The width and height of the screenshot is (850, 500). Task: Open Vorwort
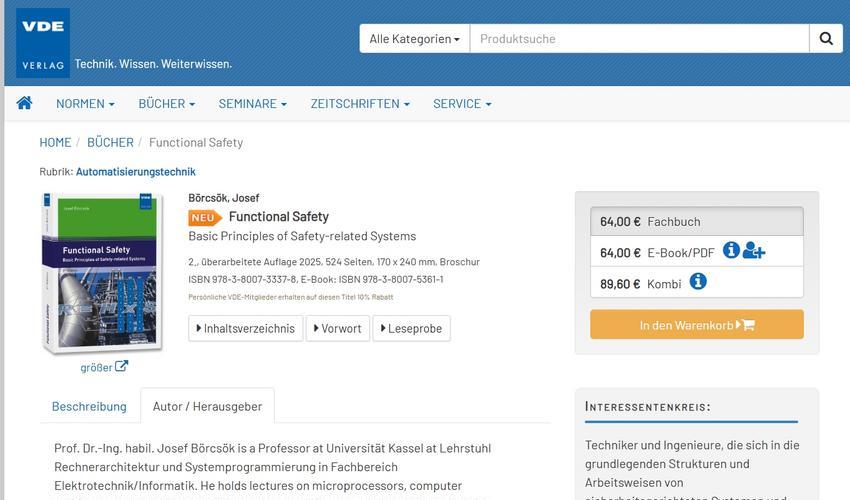coord(338,328)
